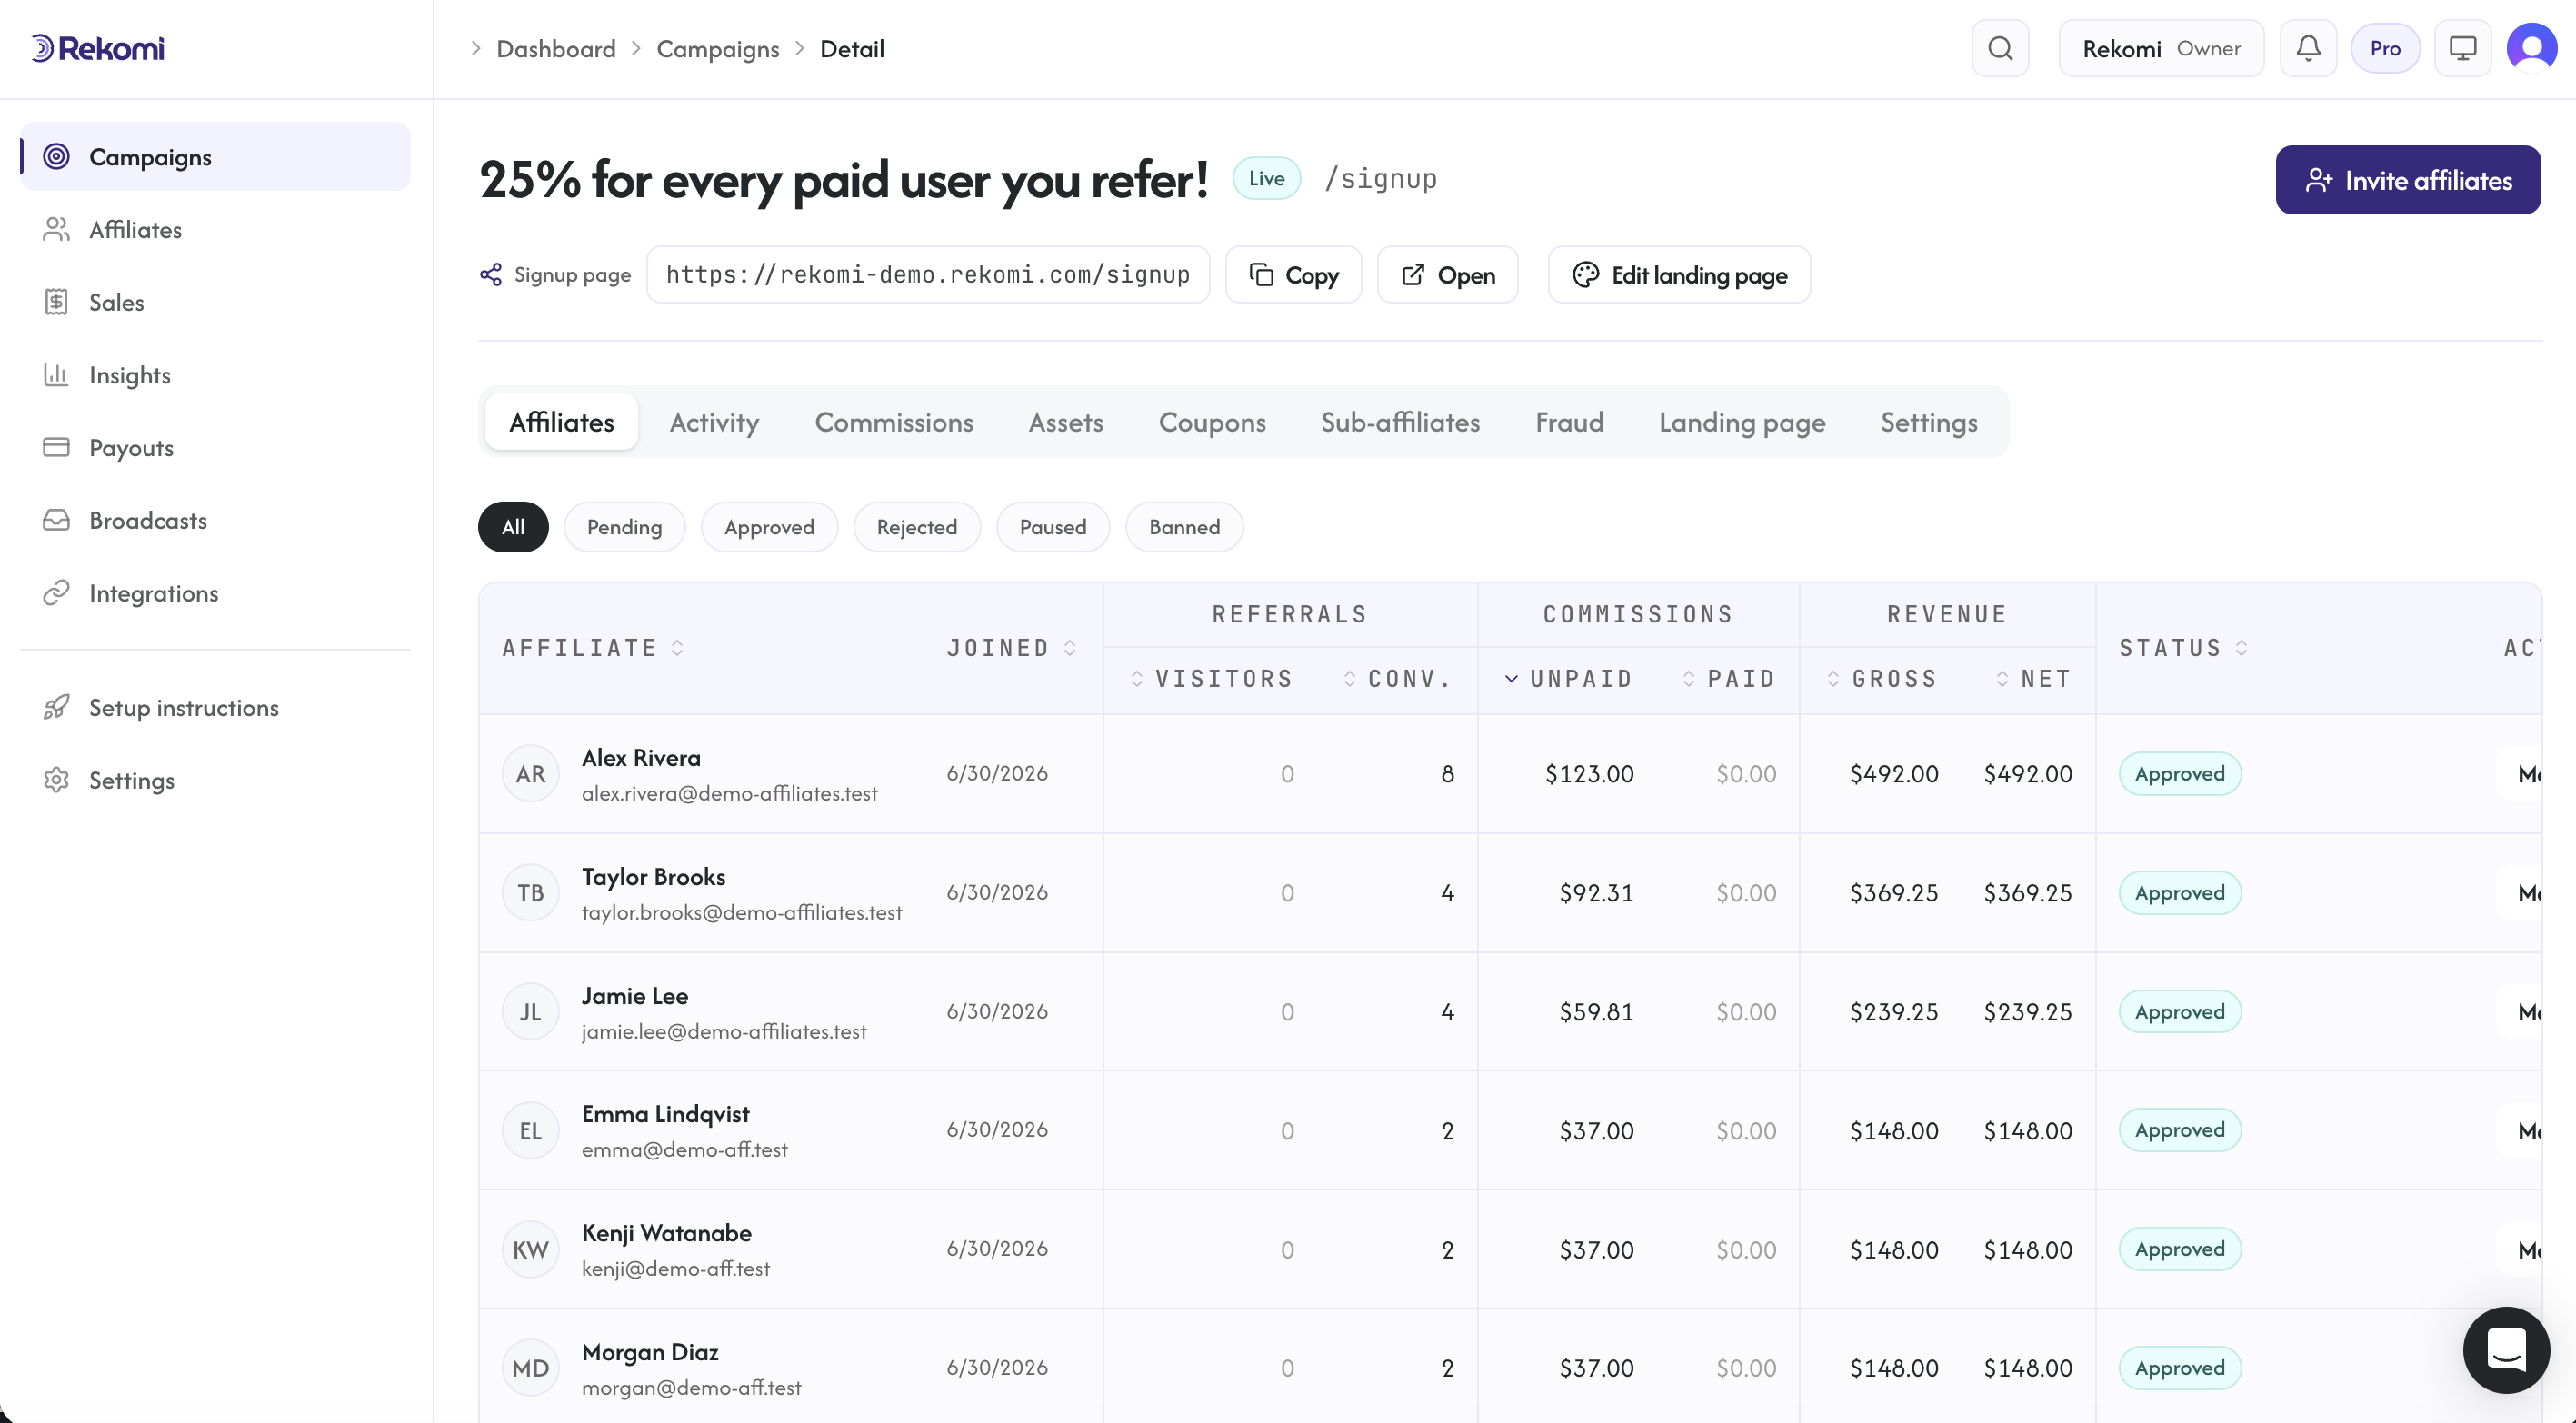Sort by the Joined column
This screenshot has height=1423, width=2576.
click(x=1011, y=648)
